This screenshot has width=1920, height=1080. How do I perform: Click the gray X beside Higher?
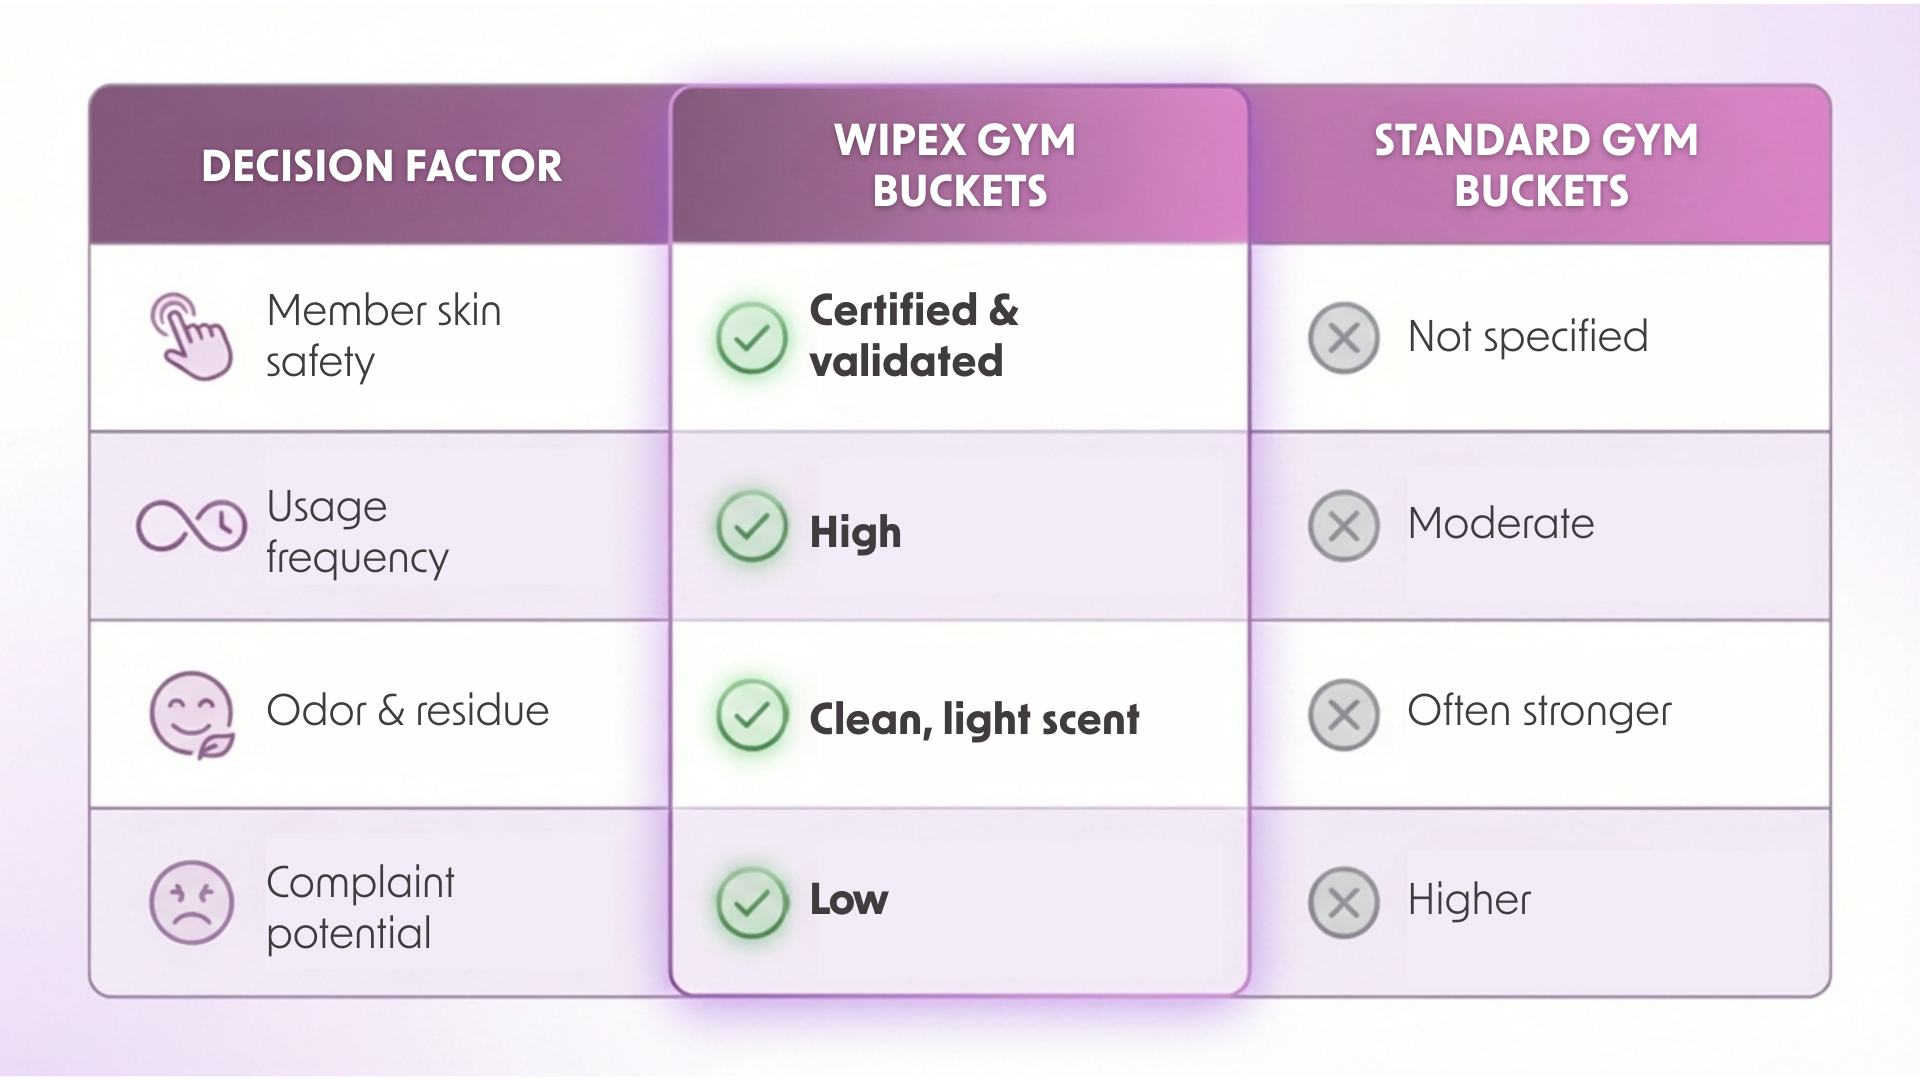click(1343, 902)
